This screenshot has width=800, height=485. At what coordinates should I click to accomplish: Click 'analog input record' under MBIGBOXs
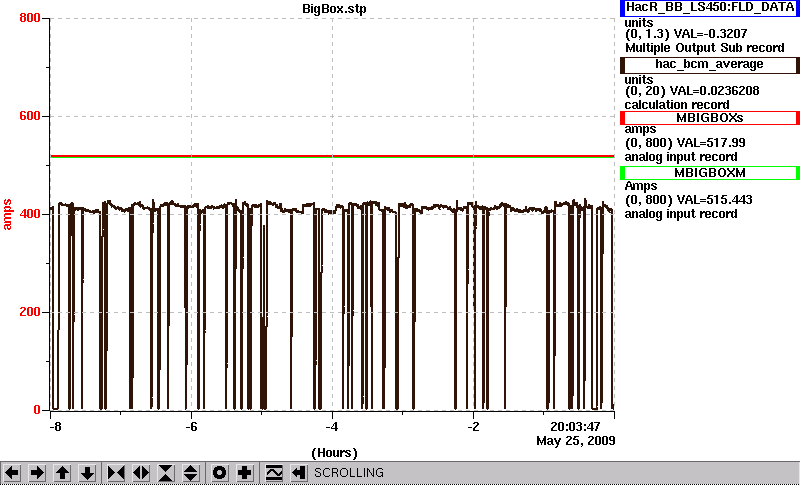[x=681, y=157]
